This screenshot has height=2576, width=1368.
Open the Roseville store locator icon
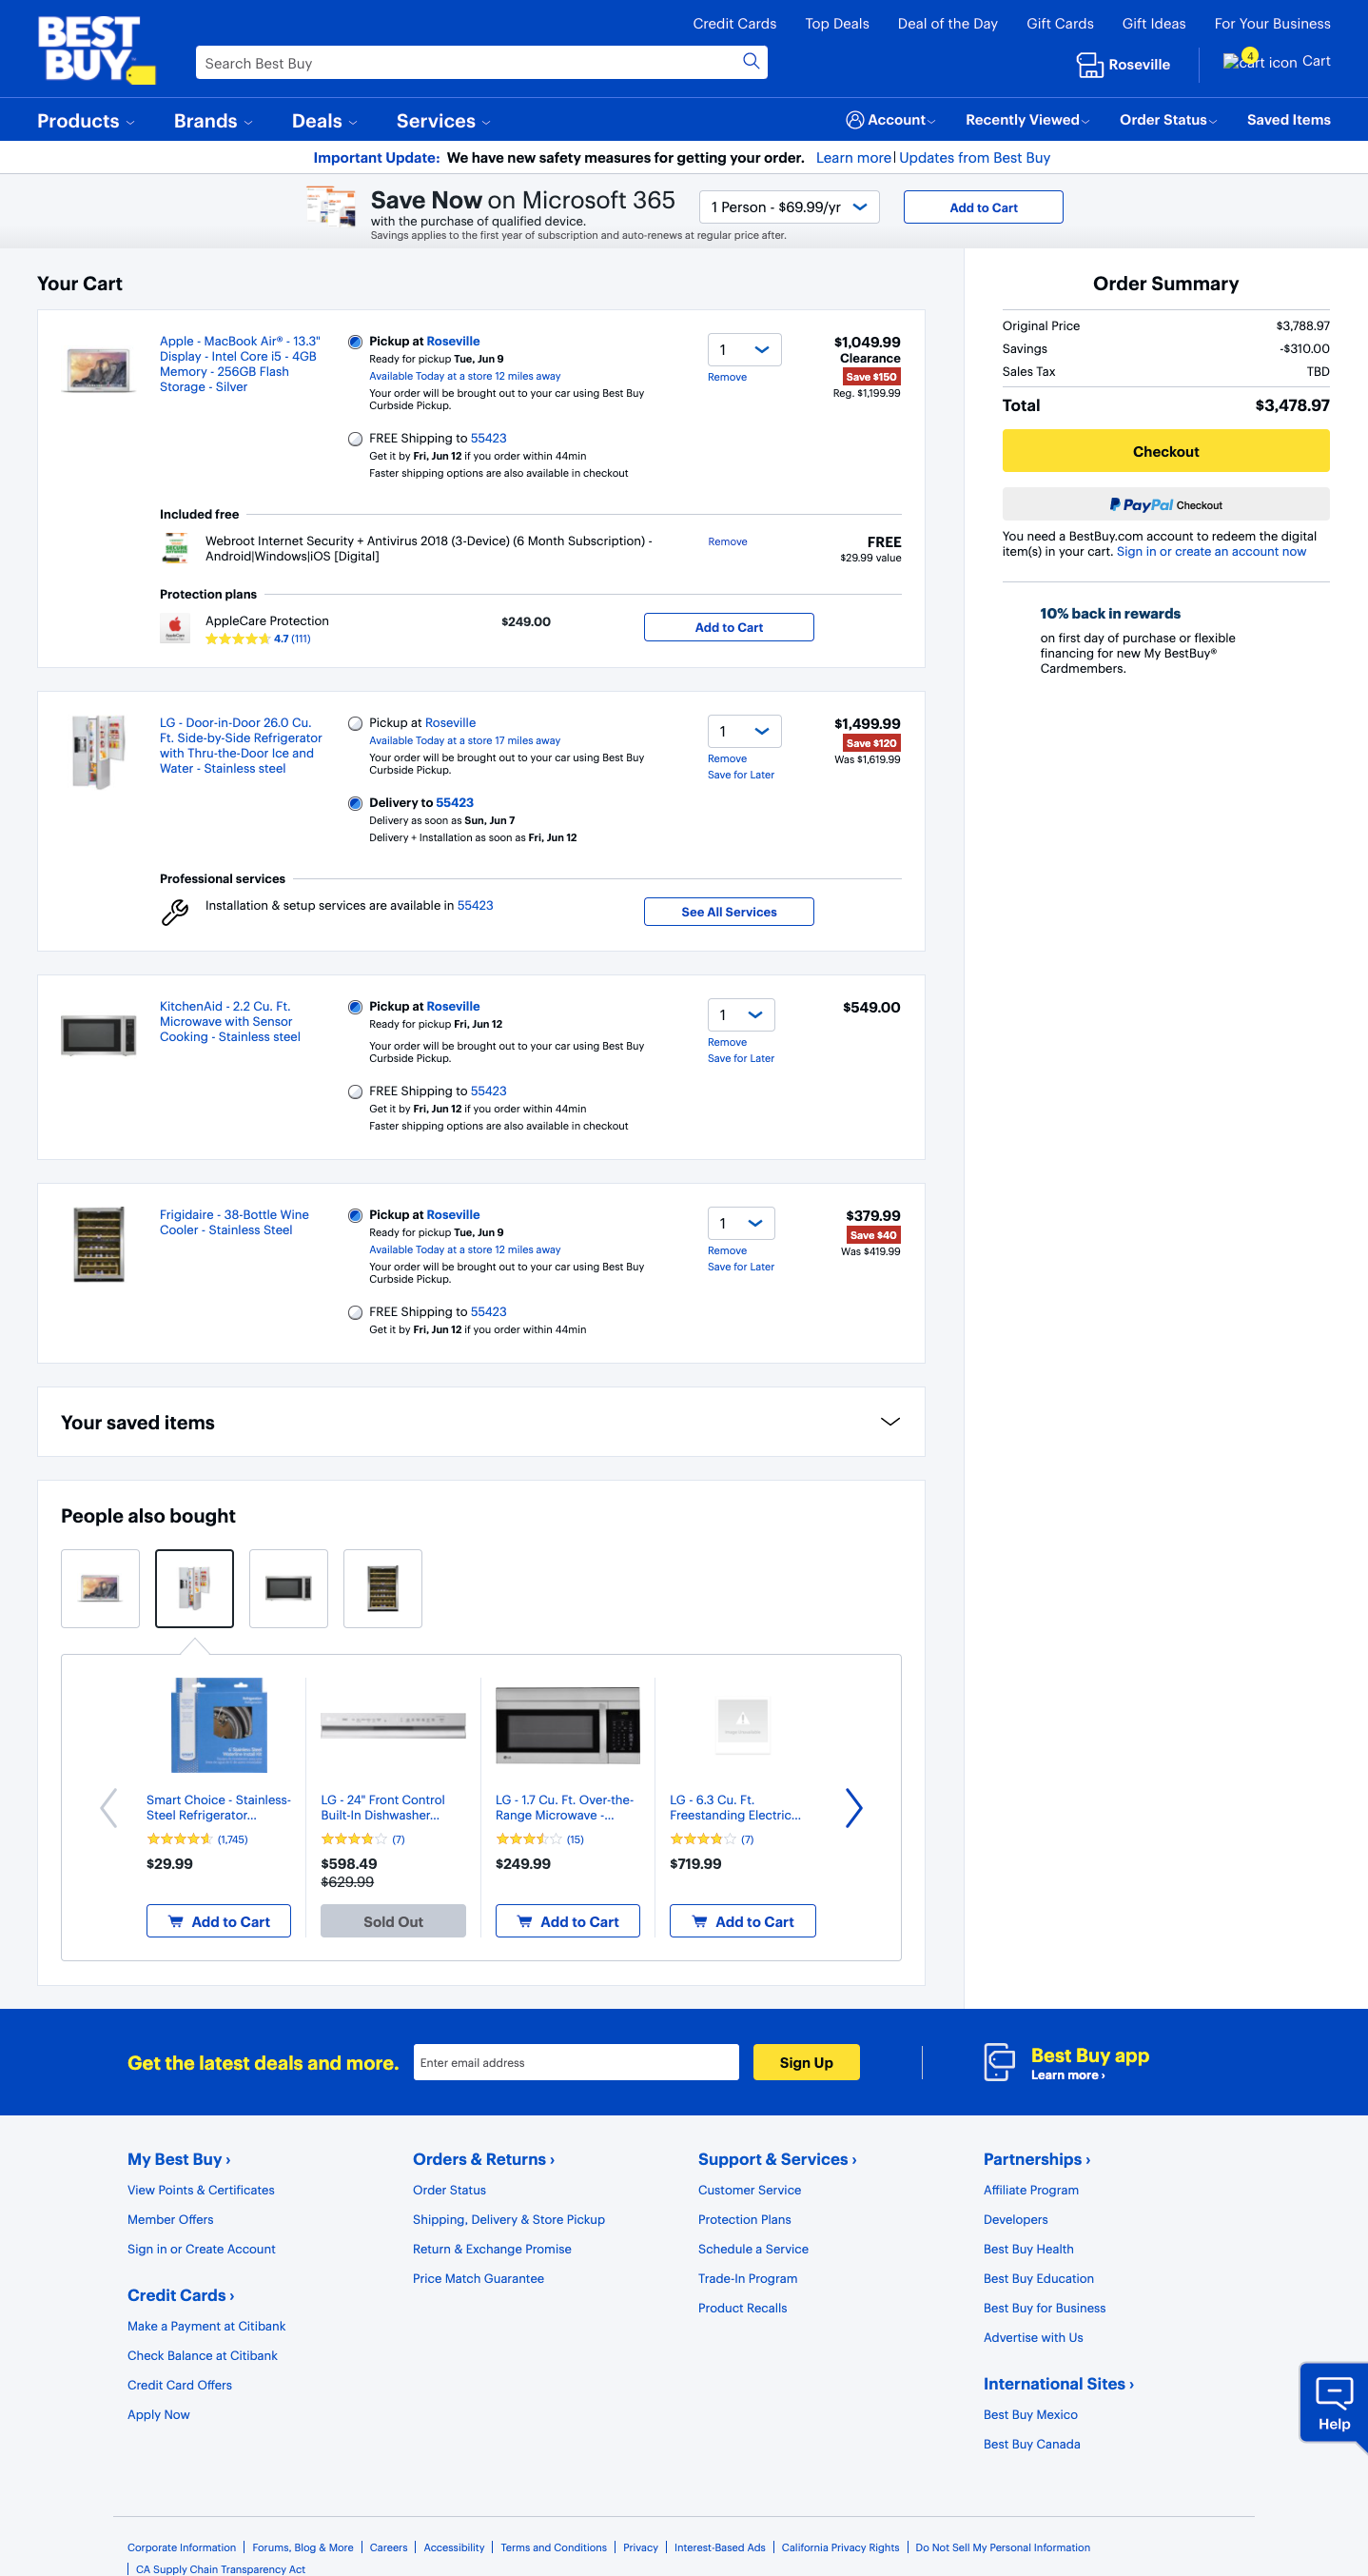[x=1089, y=65]
